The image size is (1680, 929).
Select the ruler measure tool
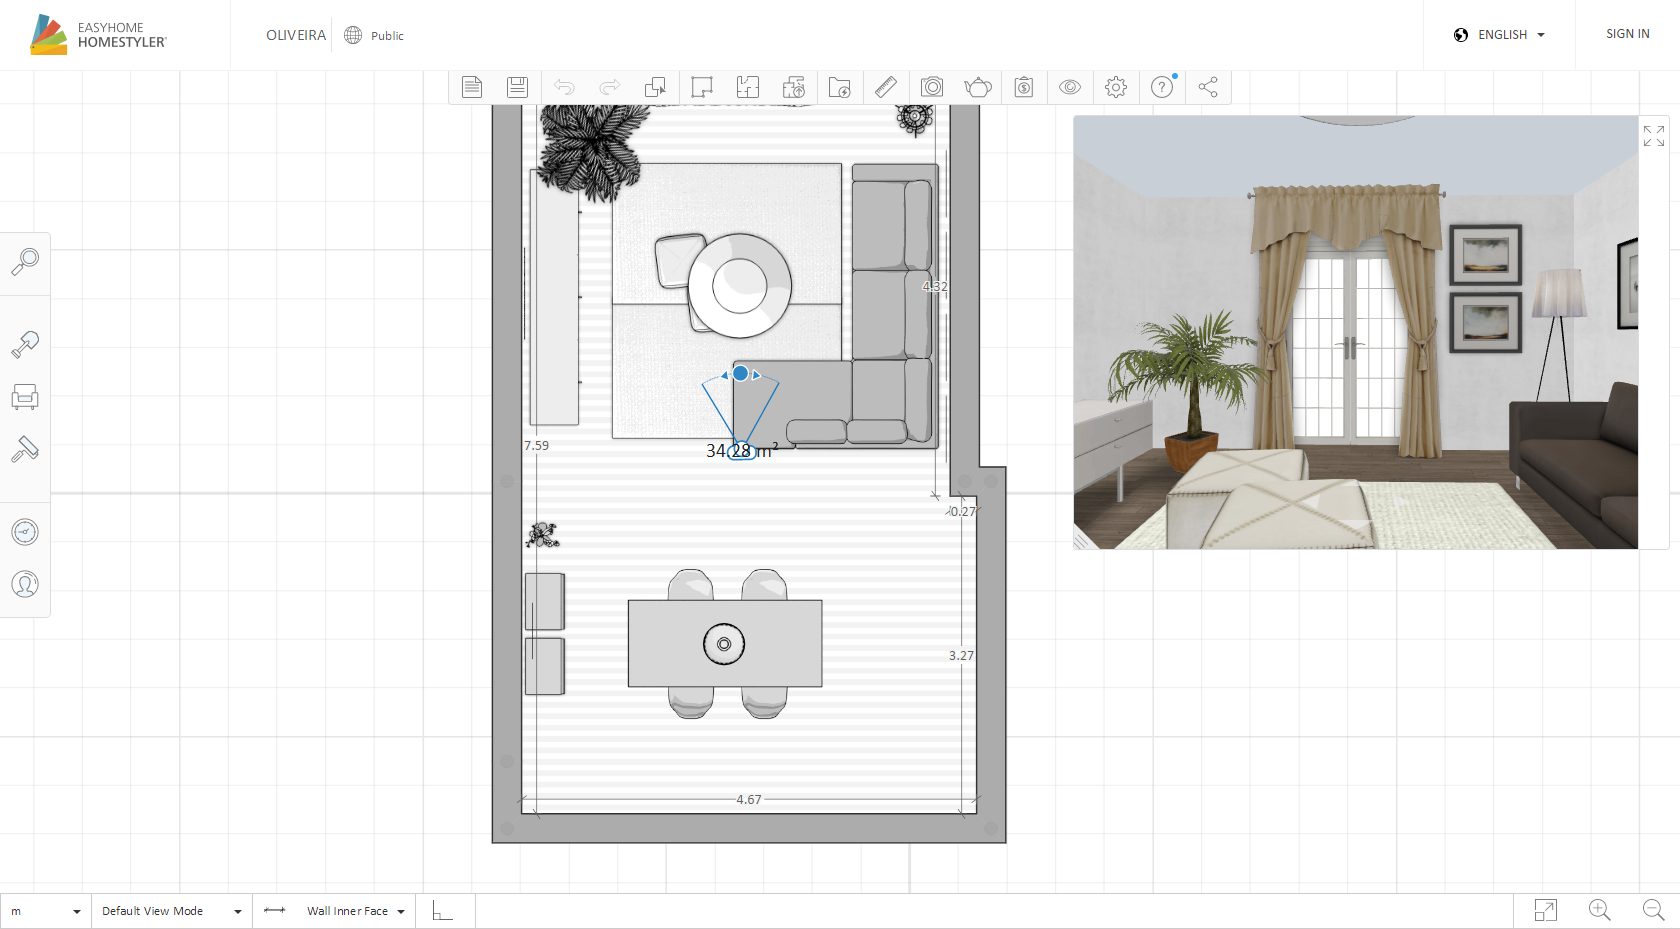(886, 87)
